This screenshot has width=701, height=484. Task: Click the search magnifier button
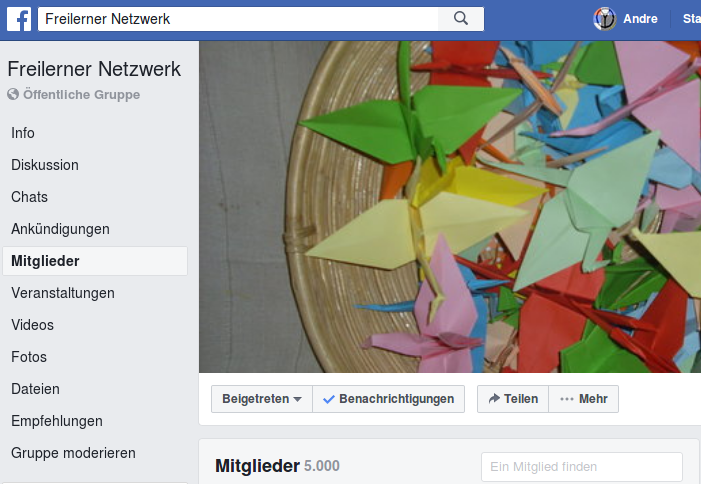pyautogui.click(x=460, y=19)
